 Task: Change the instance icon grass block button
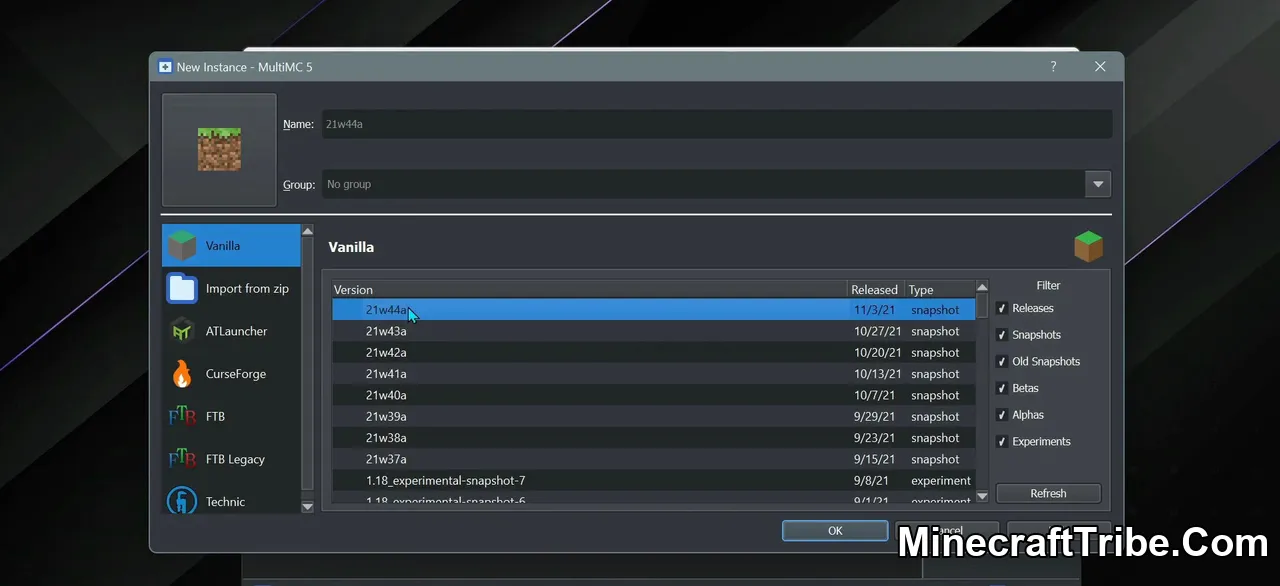pos(219,150)
